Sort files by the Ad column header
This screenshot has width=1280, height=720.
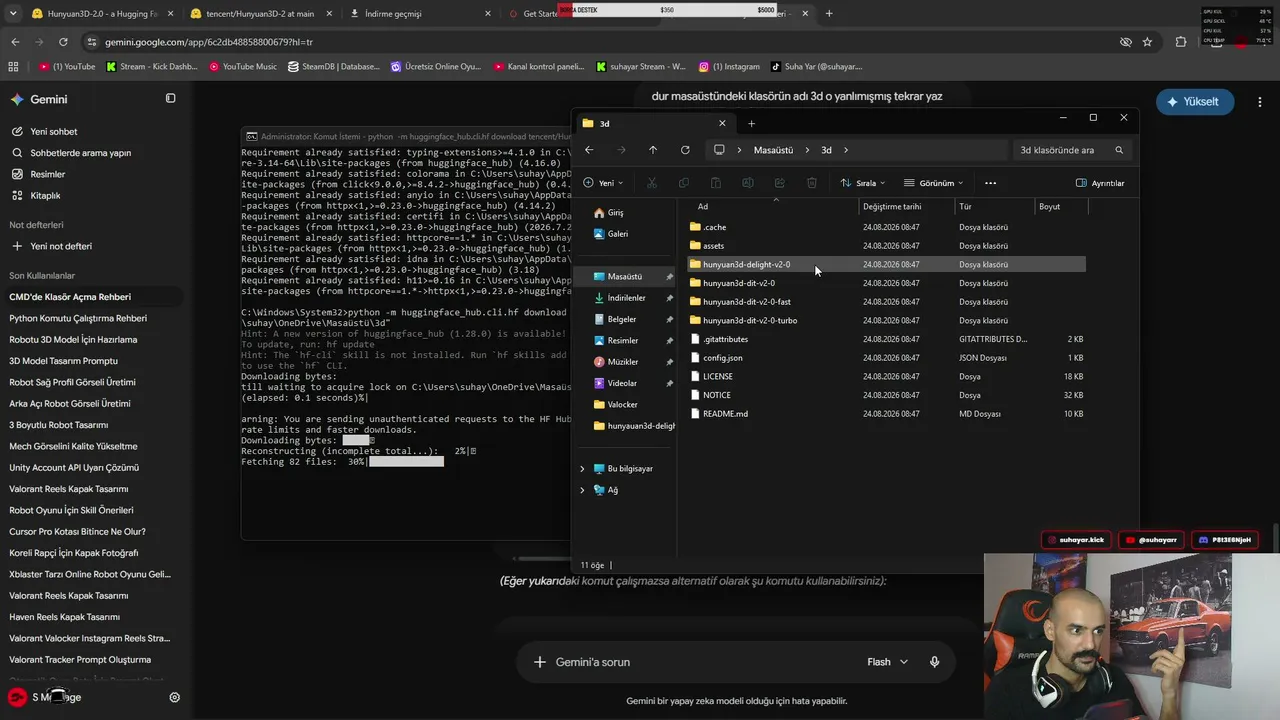coord(703,206)
